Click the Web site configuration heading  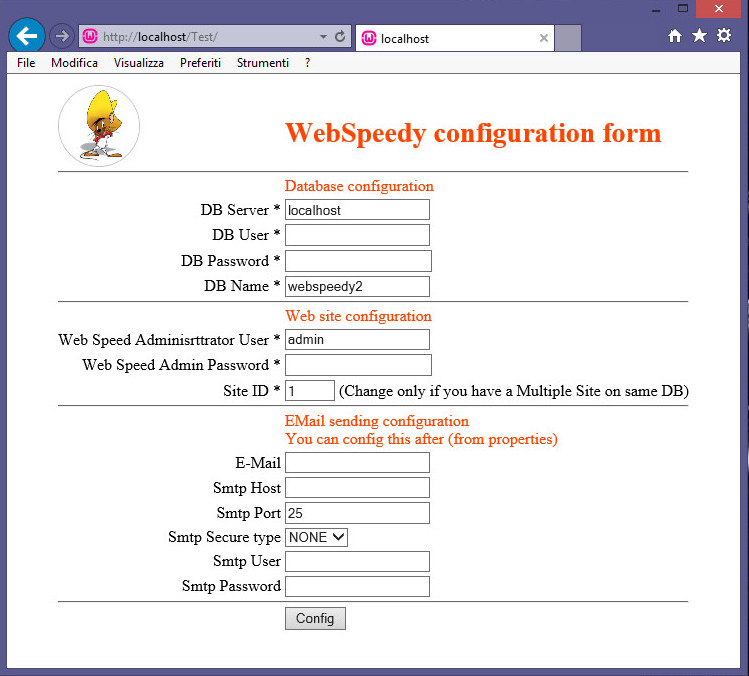(358, 316)
